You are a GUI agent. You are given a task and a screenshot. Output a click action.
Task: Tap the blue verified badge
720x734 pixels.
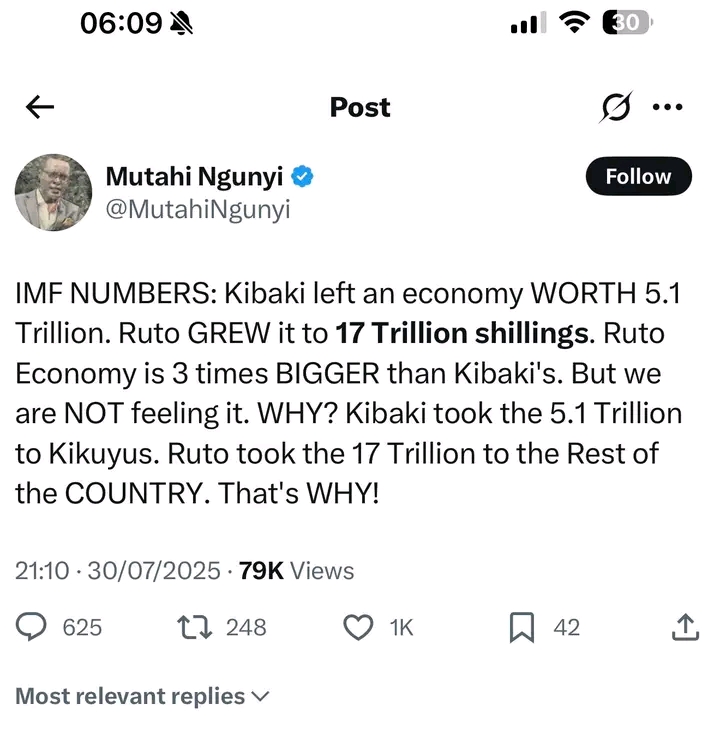tap(303, 177)
